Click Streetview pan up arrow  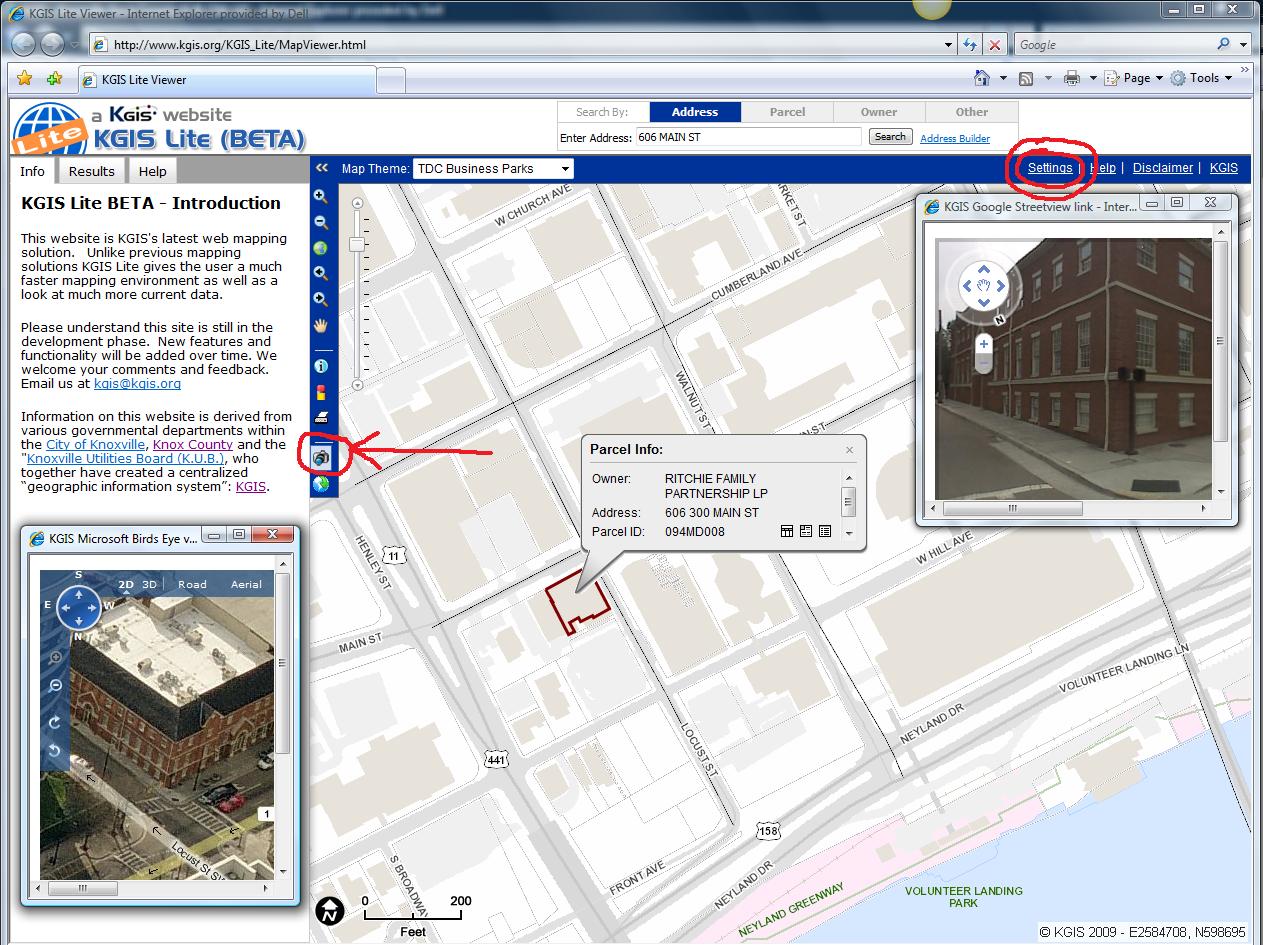(x=984, y=269)
